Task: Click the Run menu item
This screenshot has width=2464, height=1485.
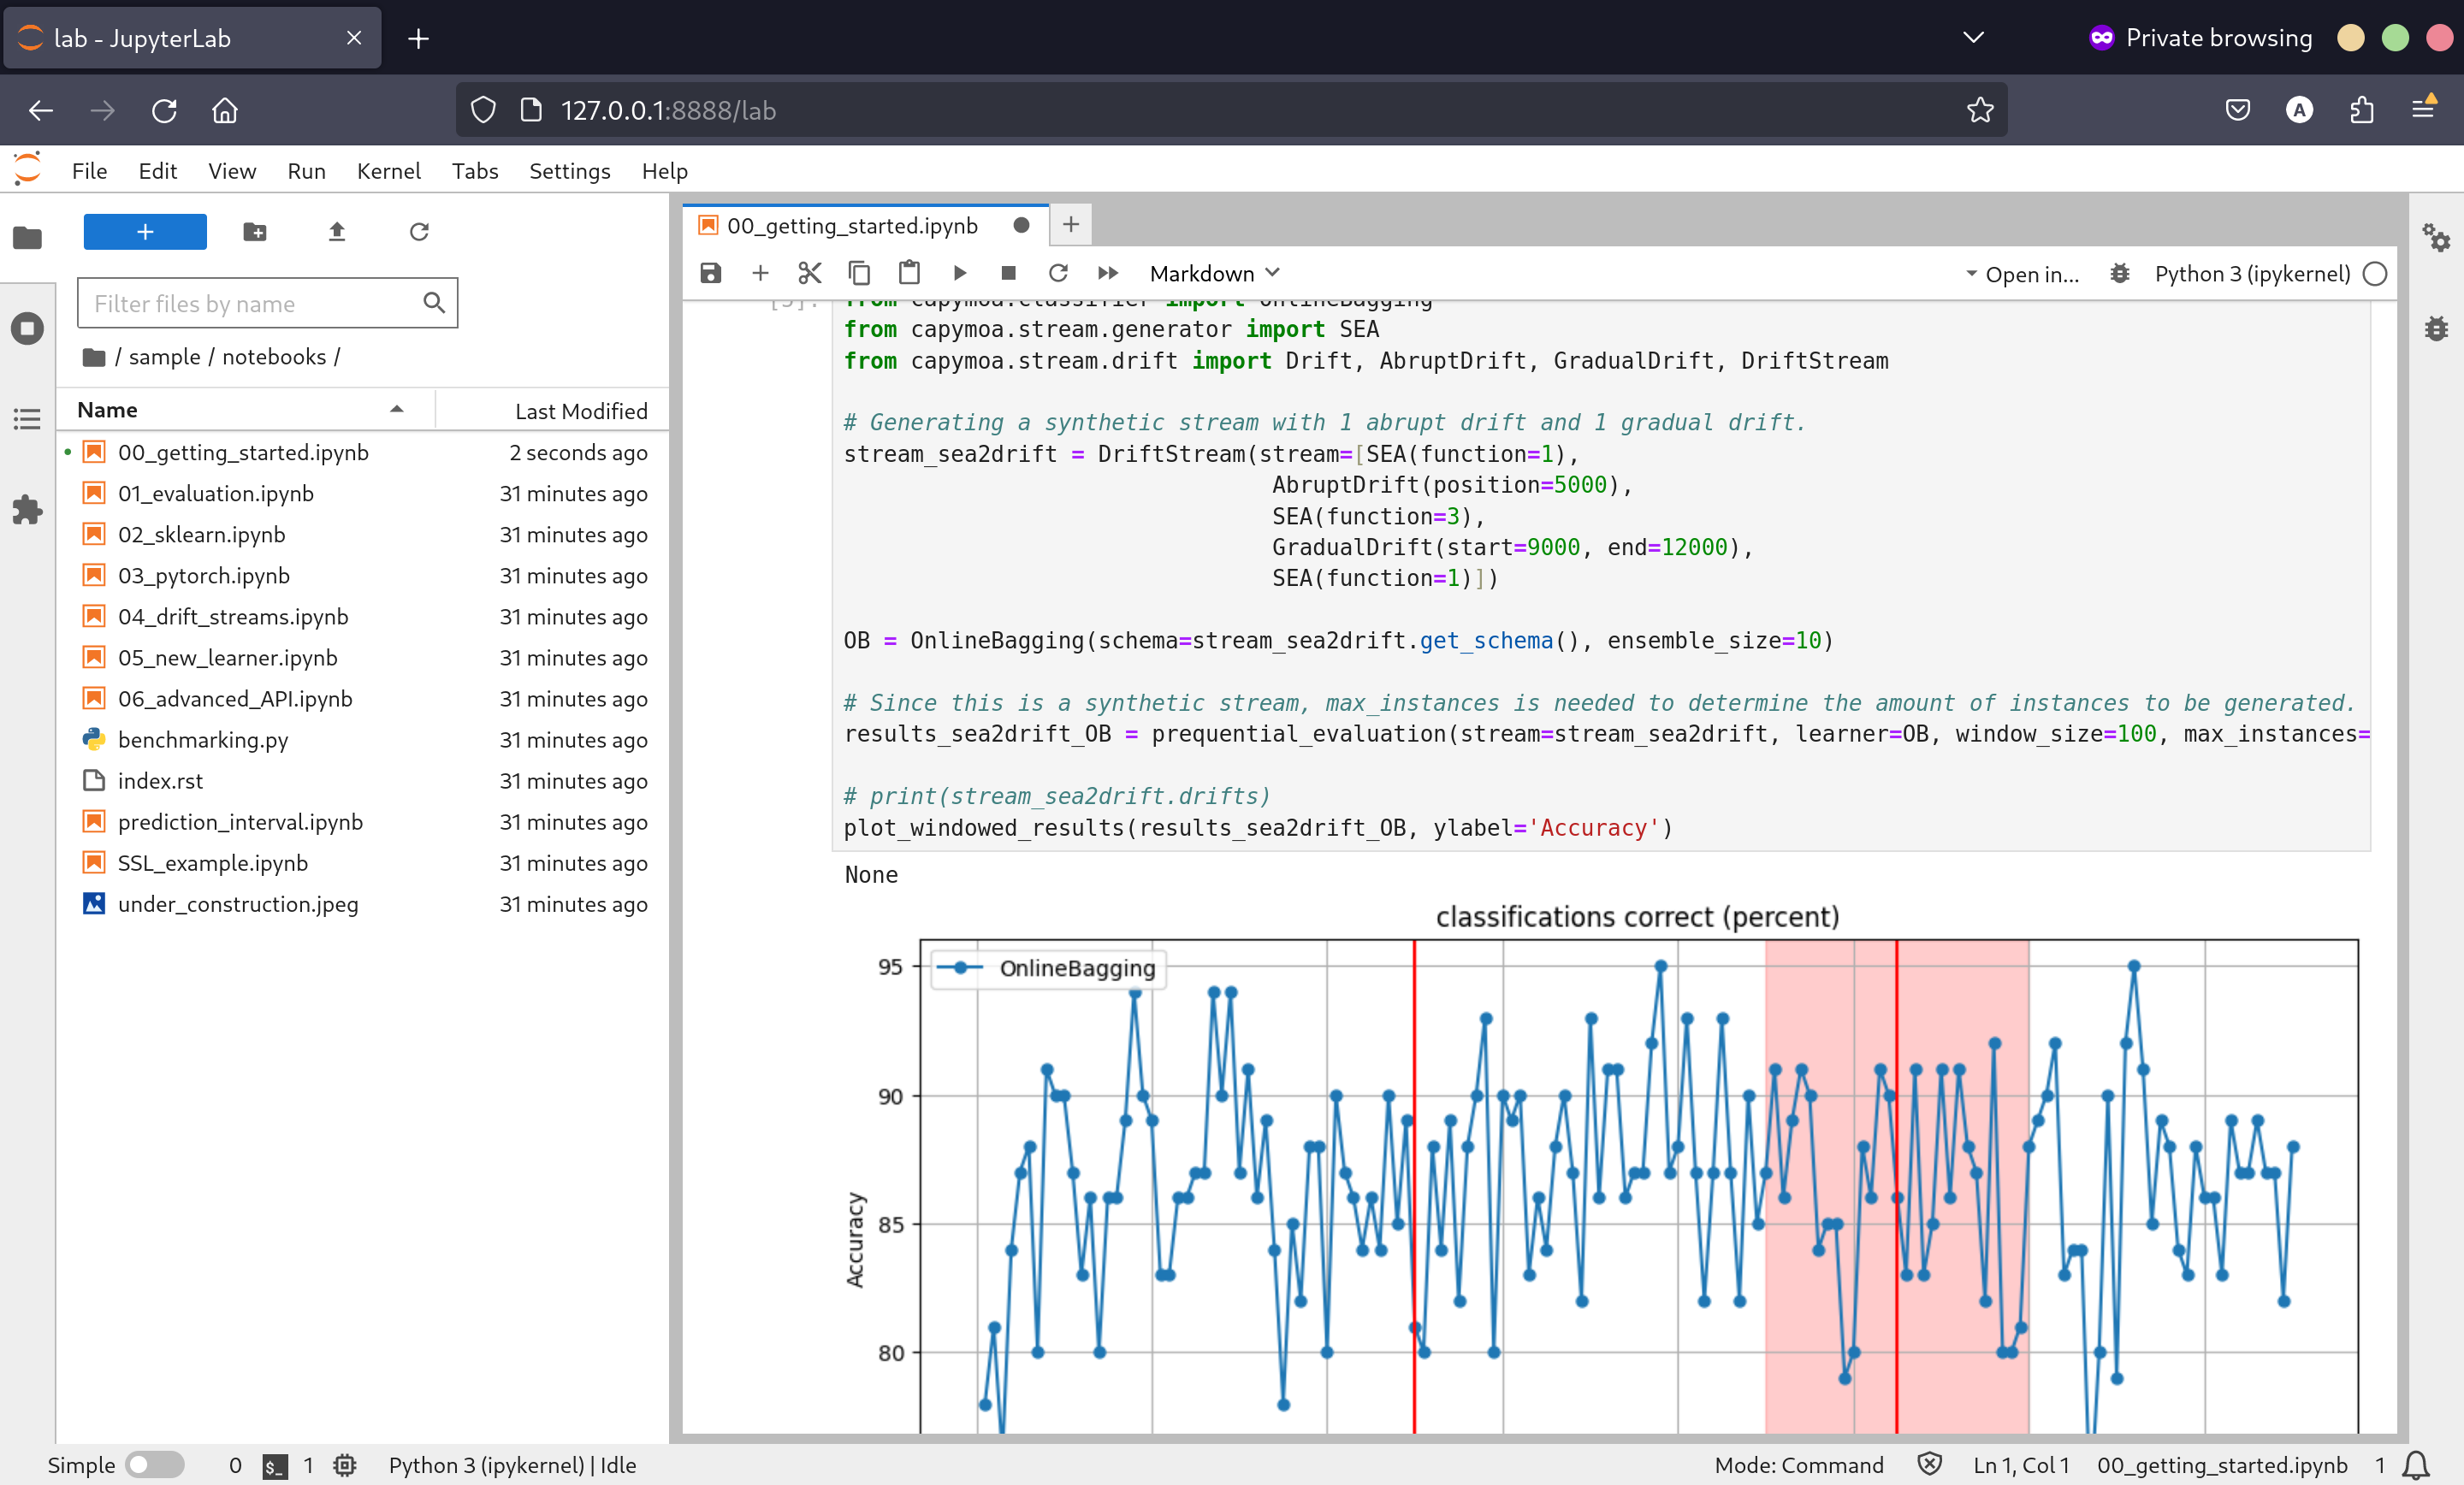Action: point(306,171)
